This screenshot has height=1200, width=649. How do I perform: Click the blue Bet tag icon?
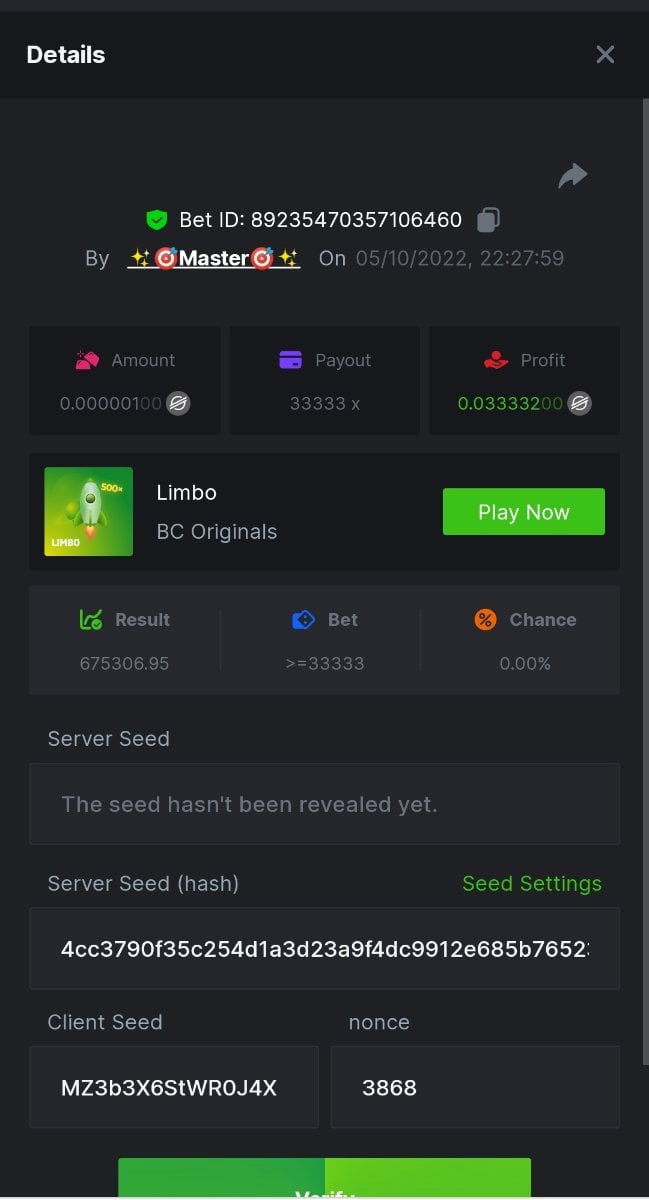click(x=303, y=620)
